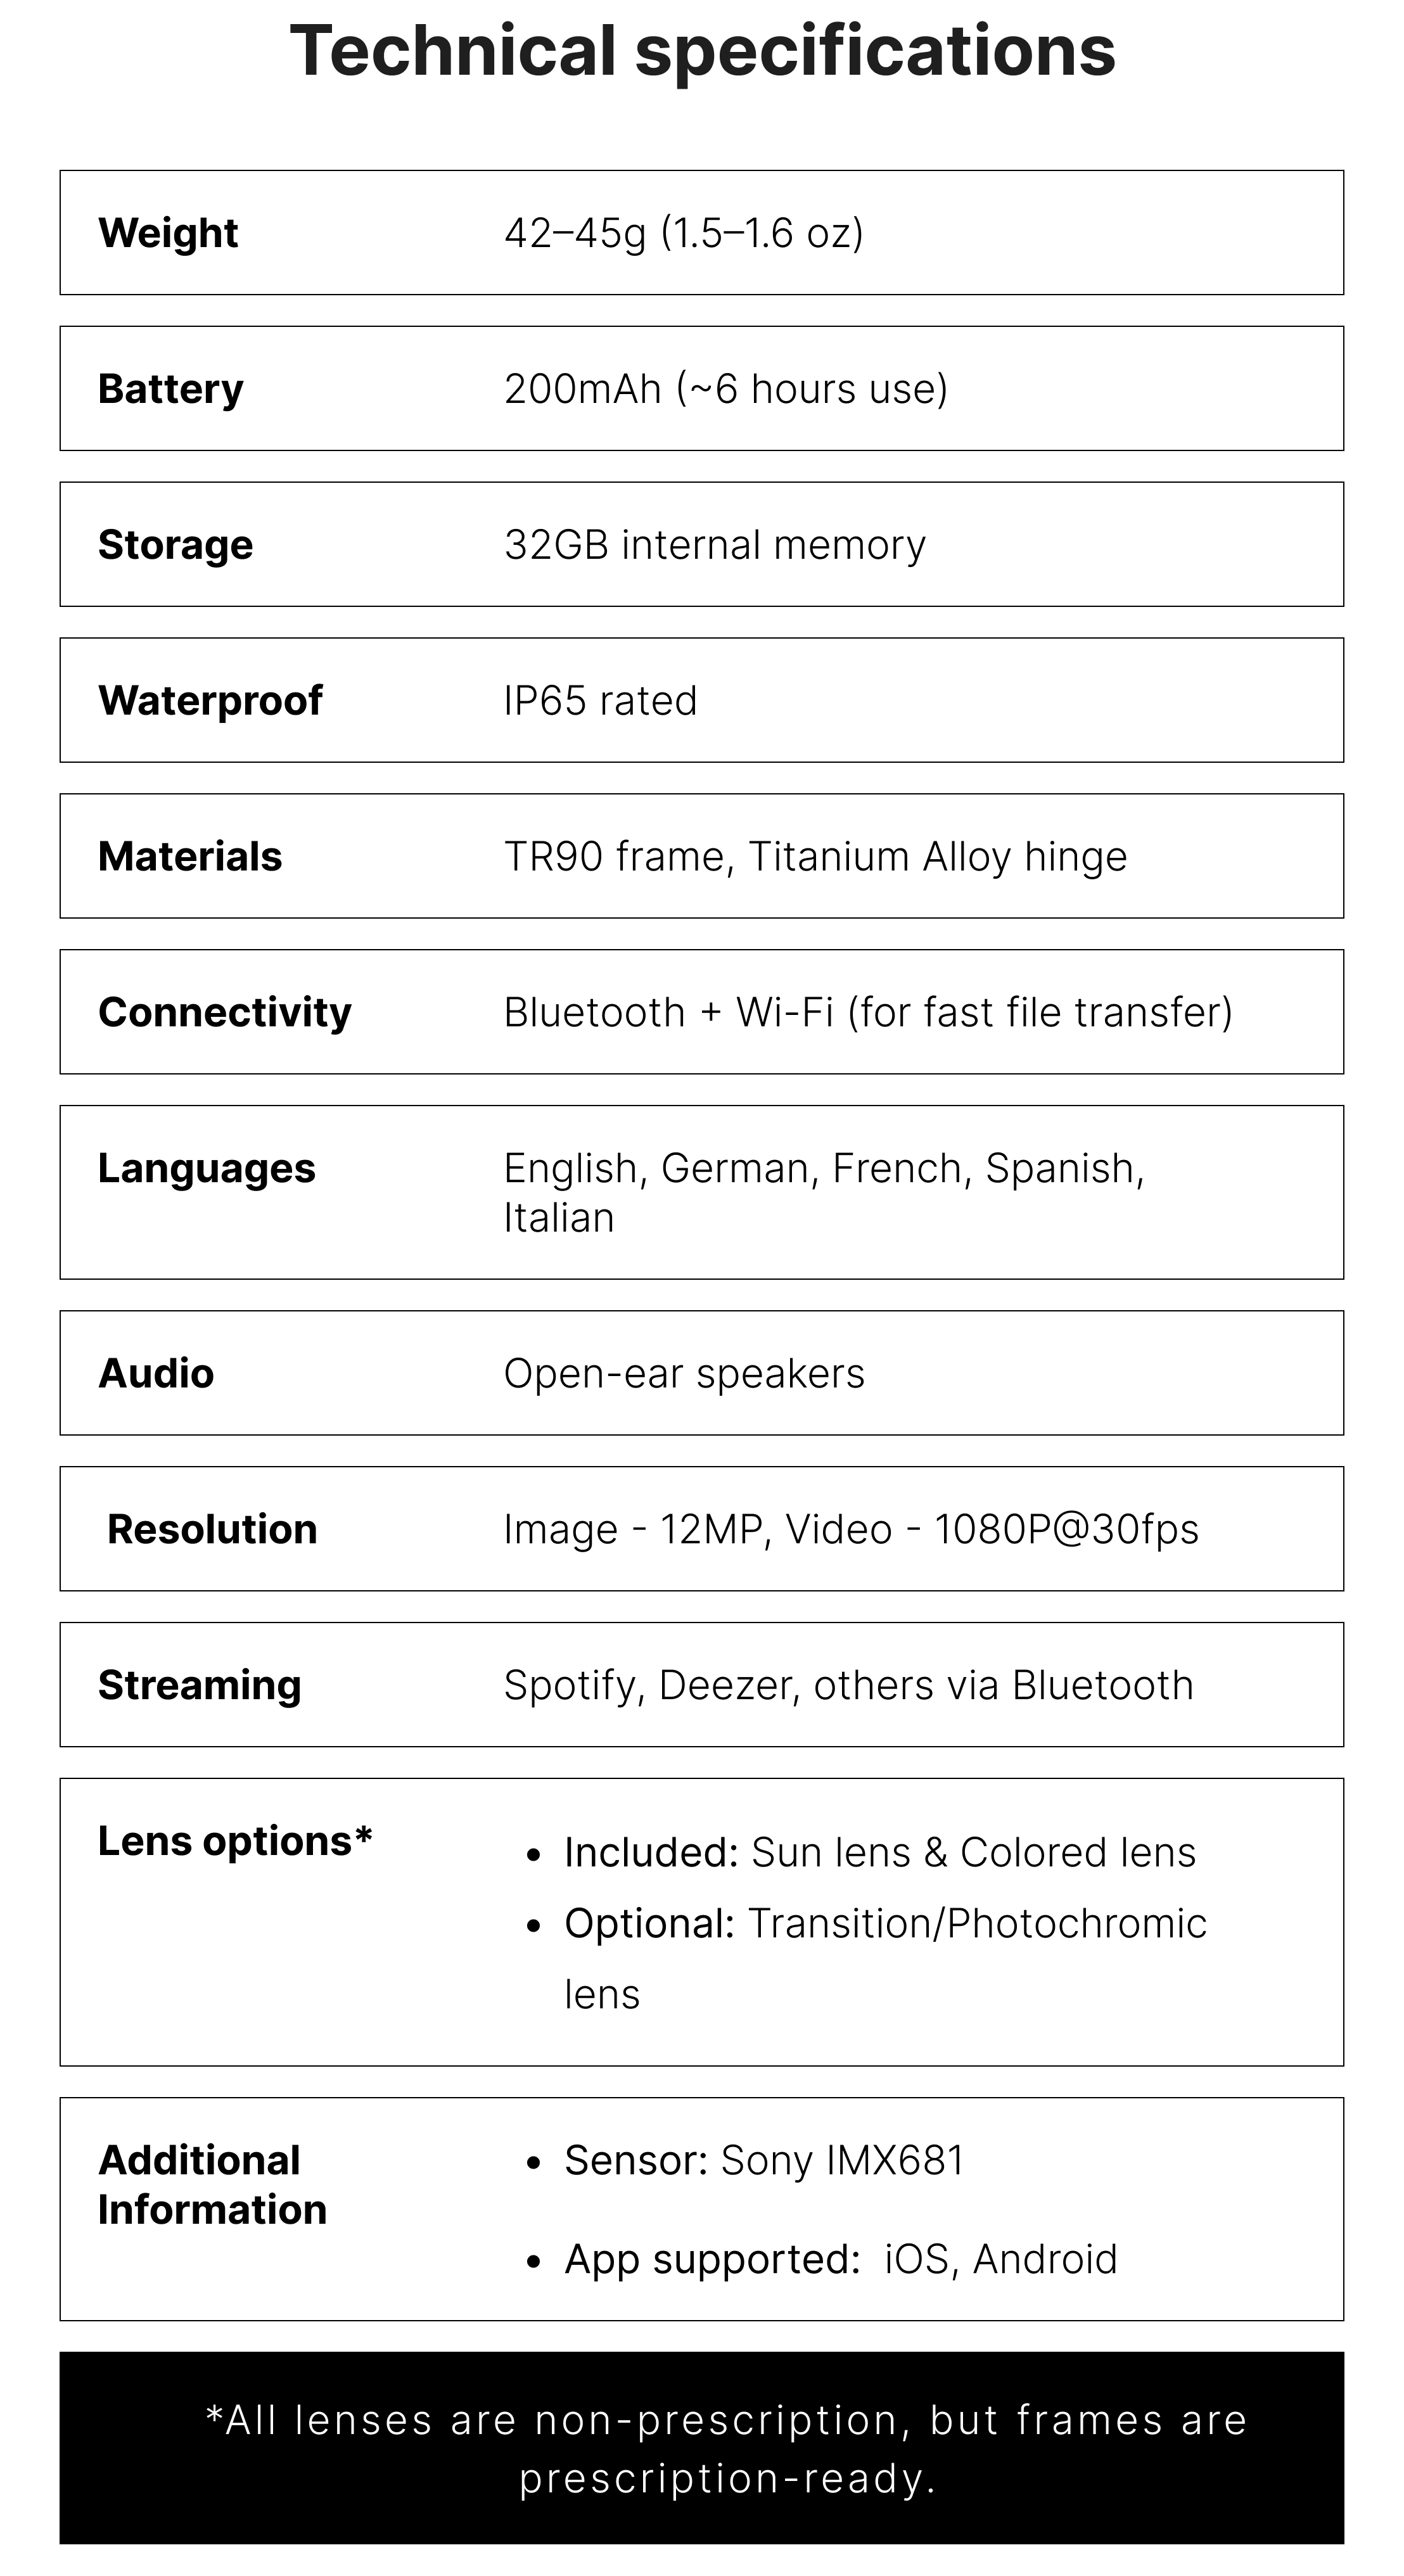Click the black non-prescription lenses footnote banner
The image size is (1404, 2576).
(x=702, y=2448)
